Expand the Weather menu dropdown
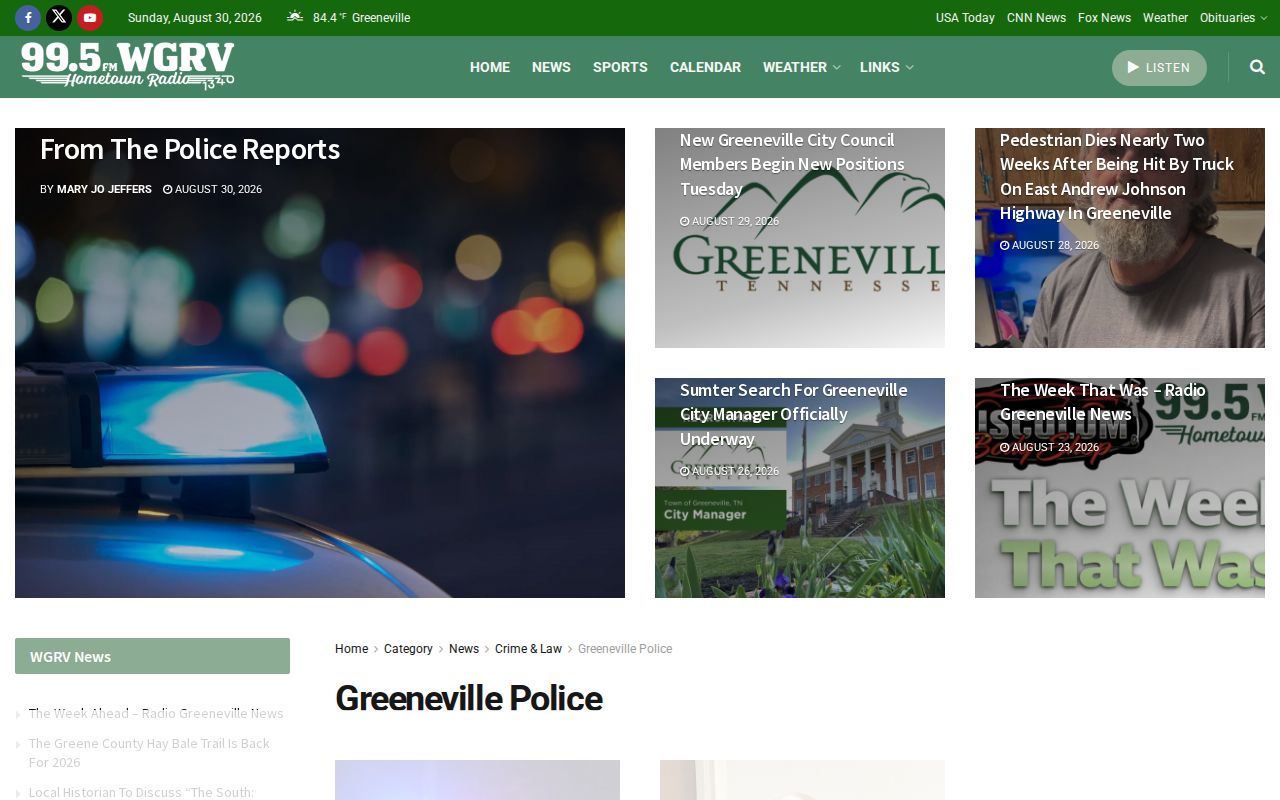The image size is (1280, 800). [x=801, y=67]
